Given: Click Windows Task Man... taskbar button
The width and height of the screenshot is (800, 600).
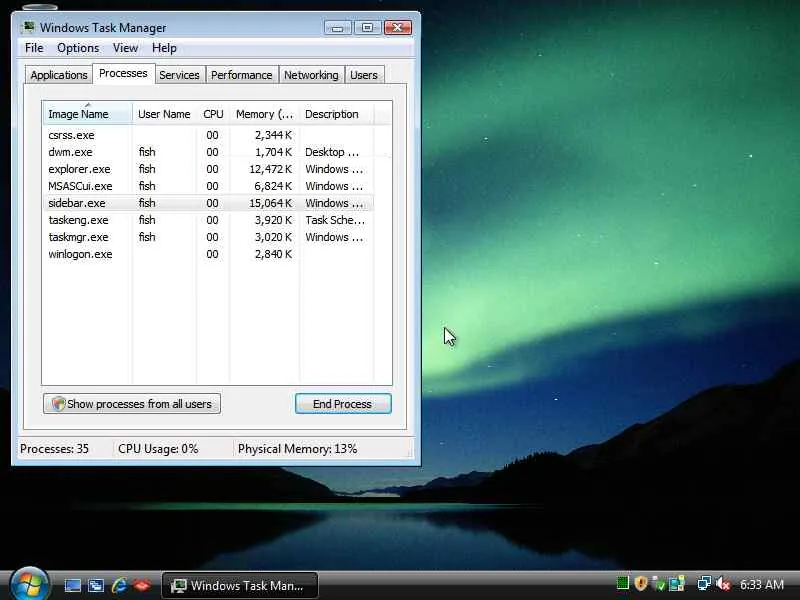Looking at the screenshot, I should point(240,586).
